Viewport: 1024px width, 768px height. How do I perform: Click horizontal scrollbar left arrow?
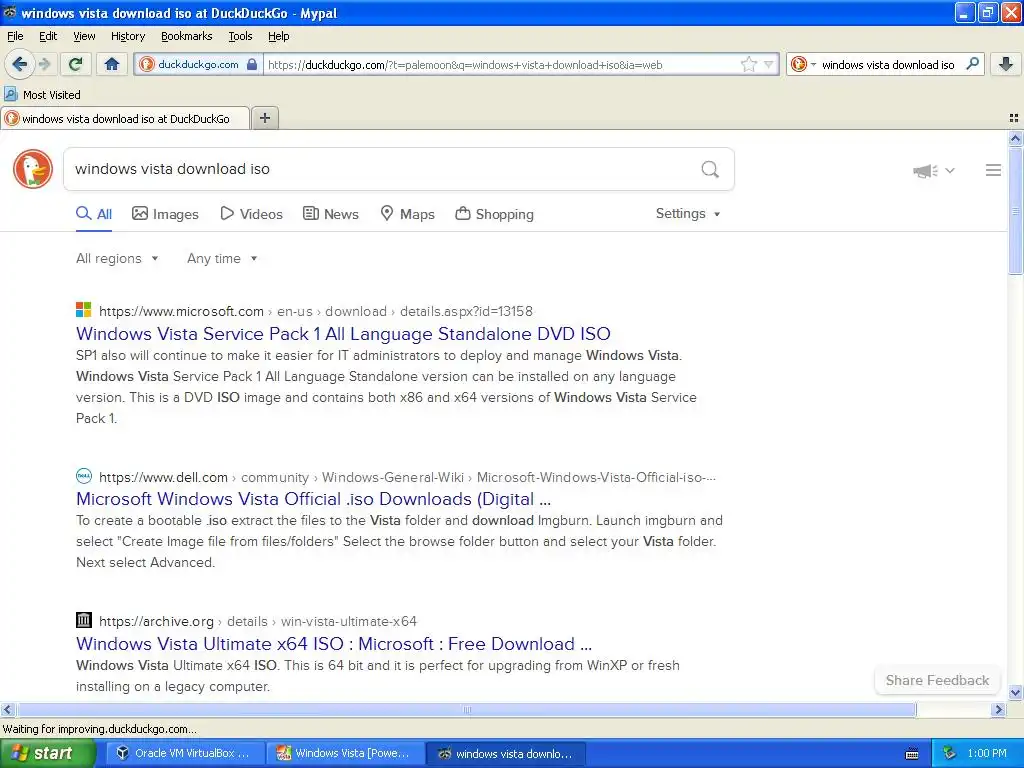(x=7, y=709)
